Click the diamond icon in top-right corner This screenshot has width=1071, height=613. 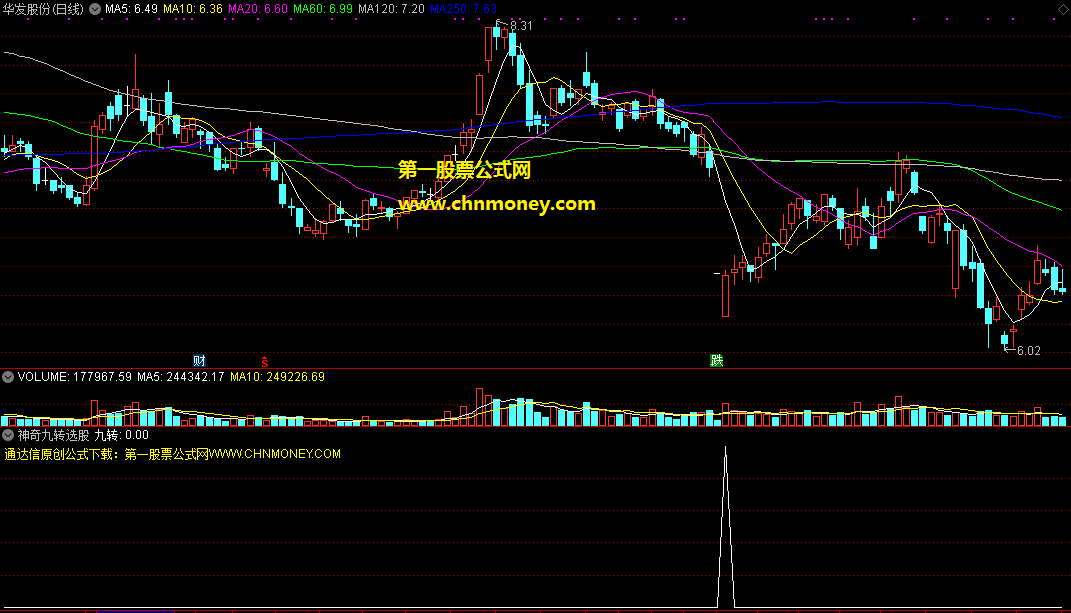tap(1063, 9)
